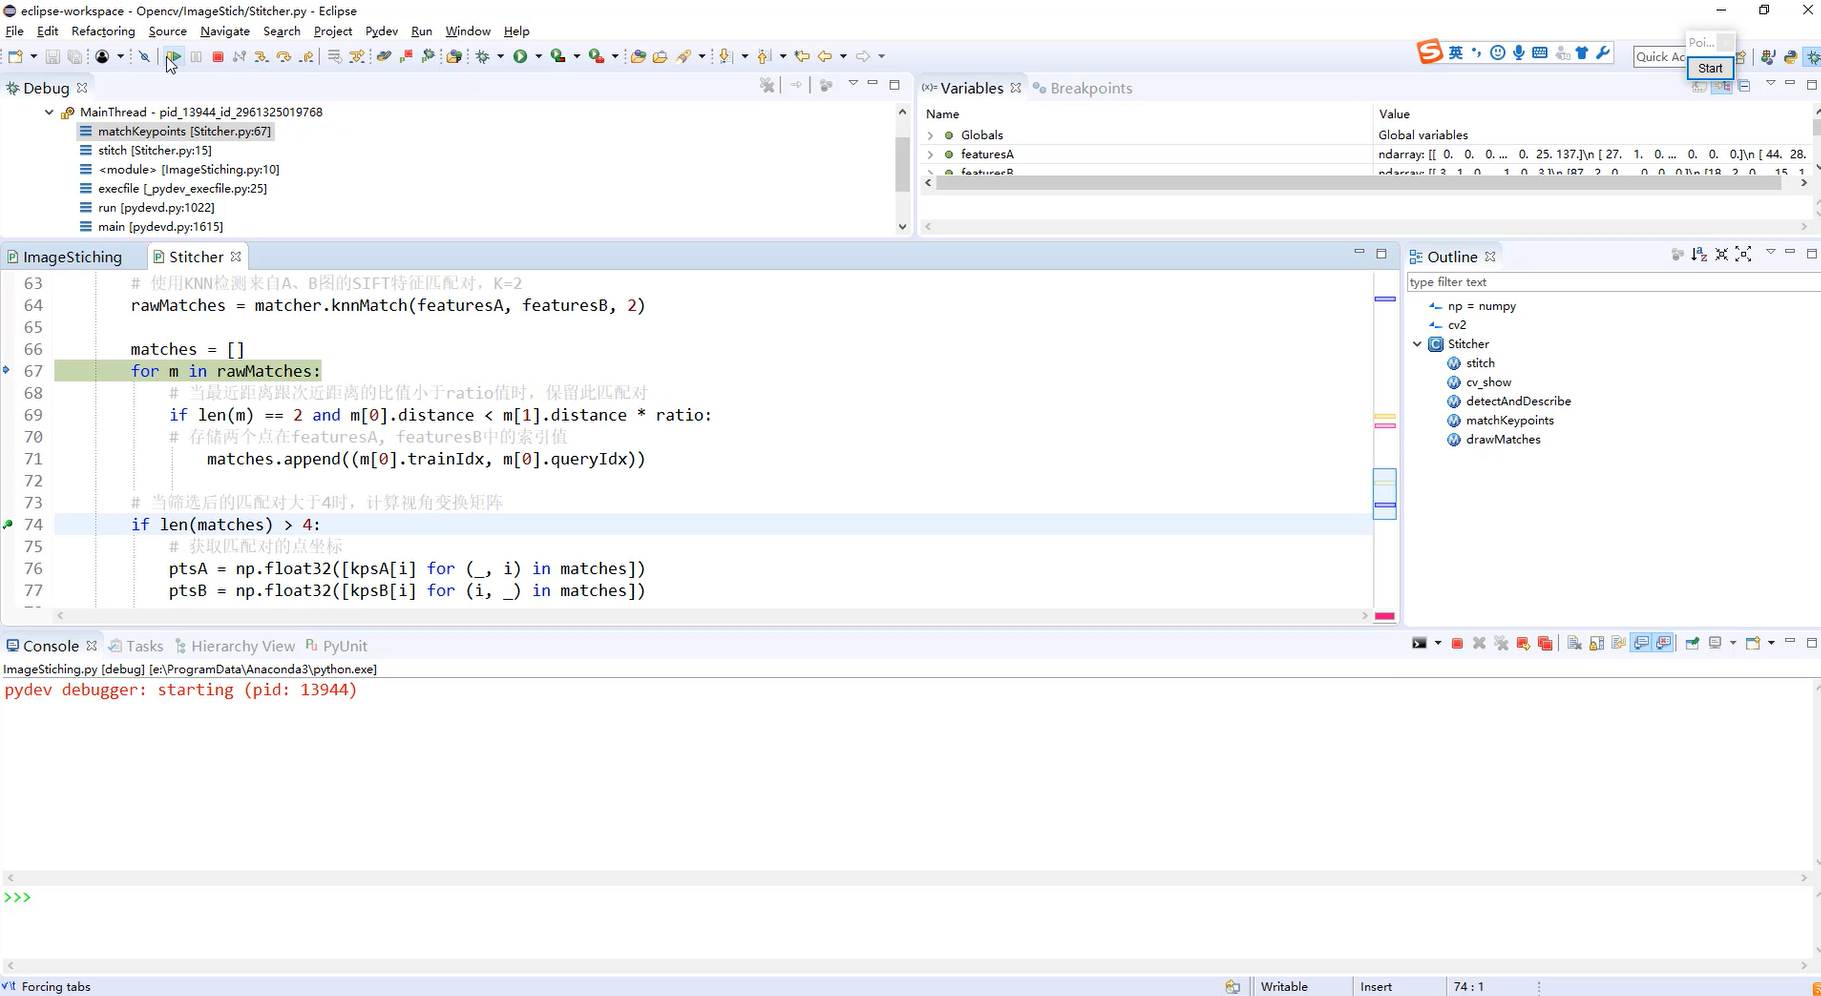Screen dimensions: 1821x996
Task: Open the Pydev menu
Action: (x=382, y=31)
